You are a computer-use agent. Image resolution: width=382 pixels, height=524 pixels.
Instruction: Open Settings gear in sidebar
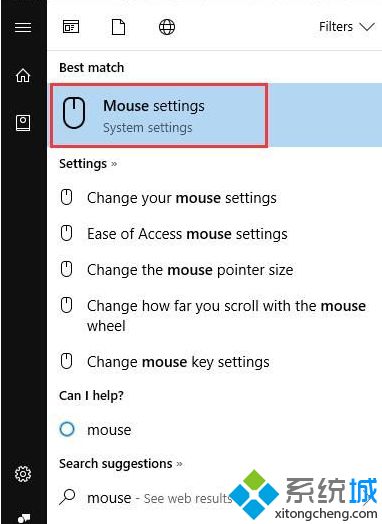tap(23, 474)
